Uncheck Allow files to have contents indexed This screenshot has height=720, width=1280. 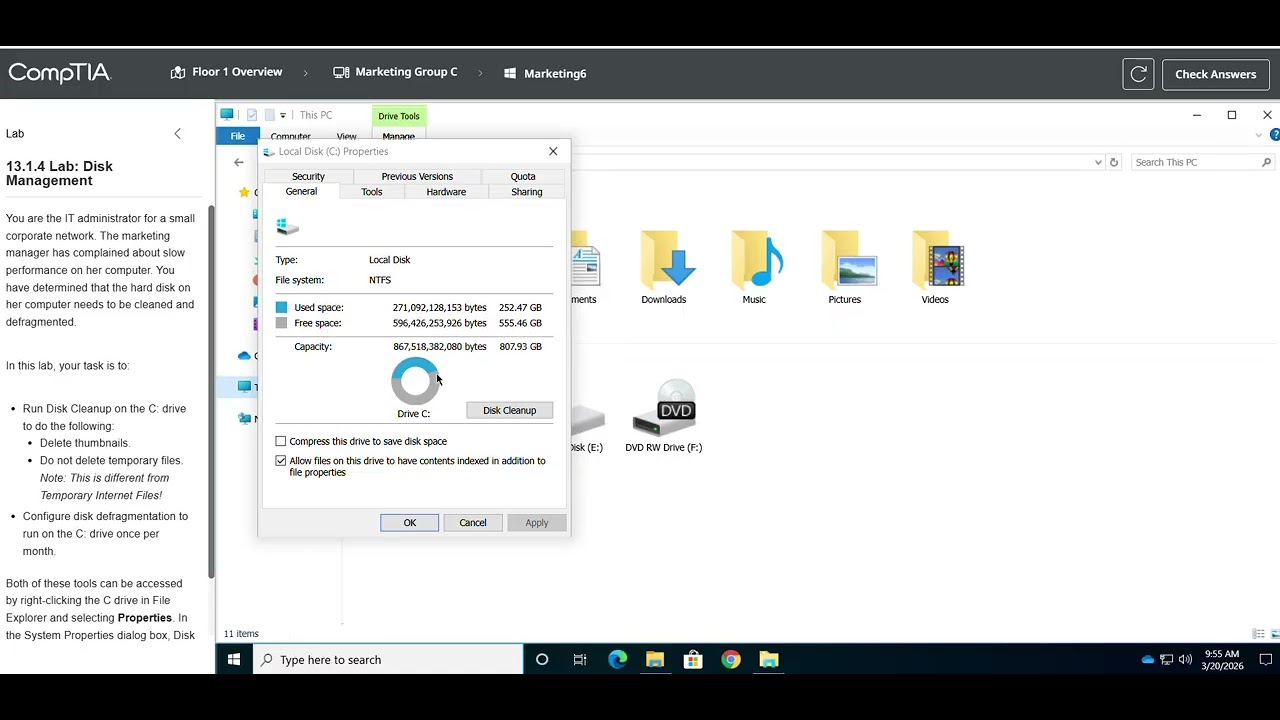(x=281, y=461)
